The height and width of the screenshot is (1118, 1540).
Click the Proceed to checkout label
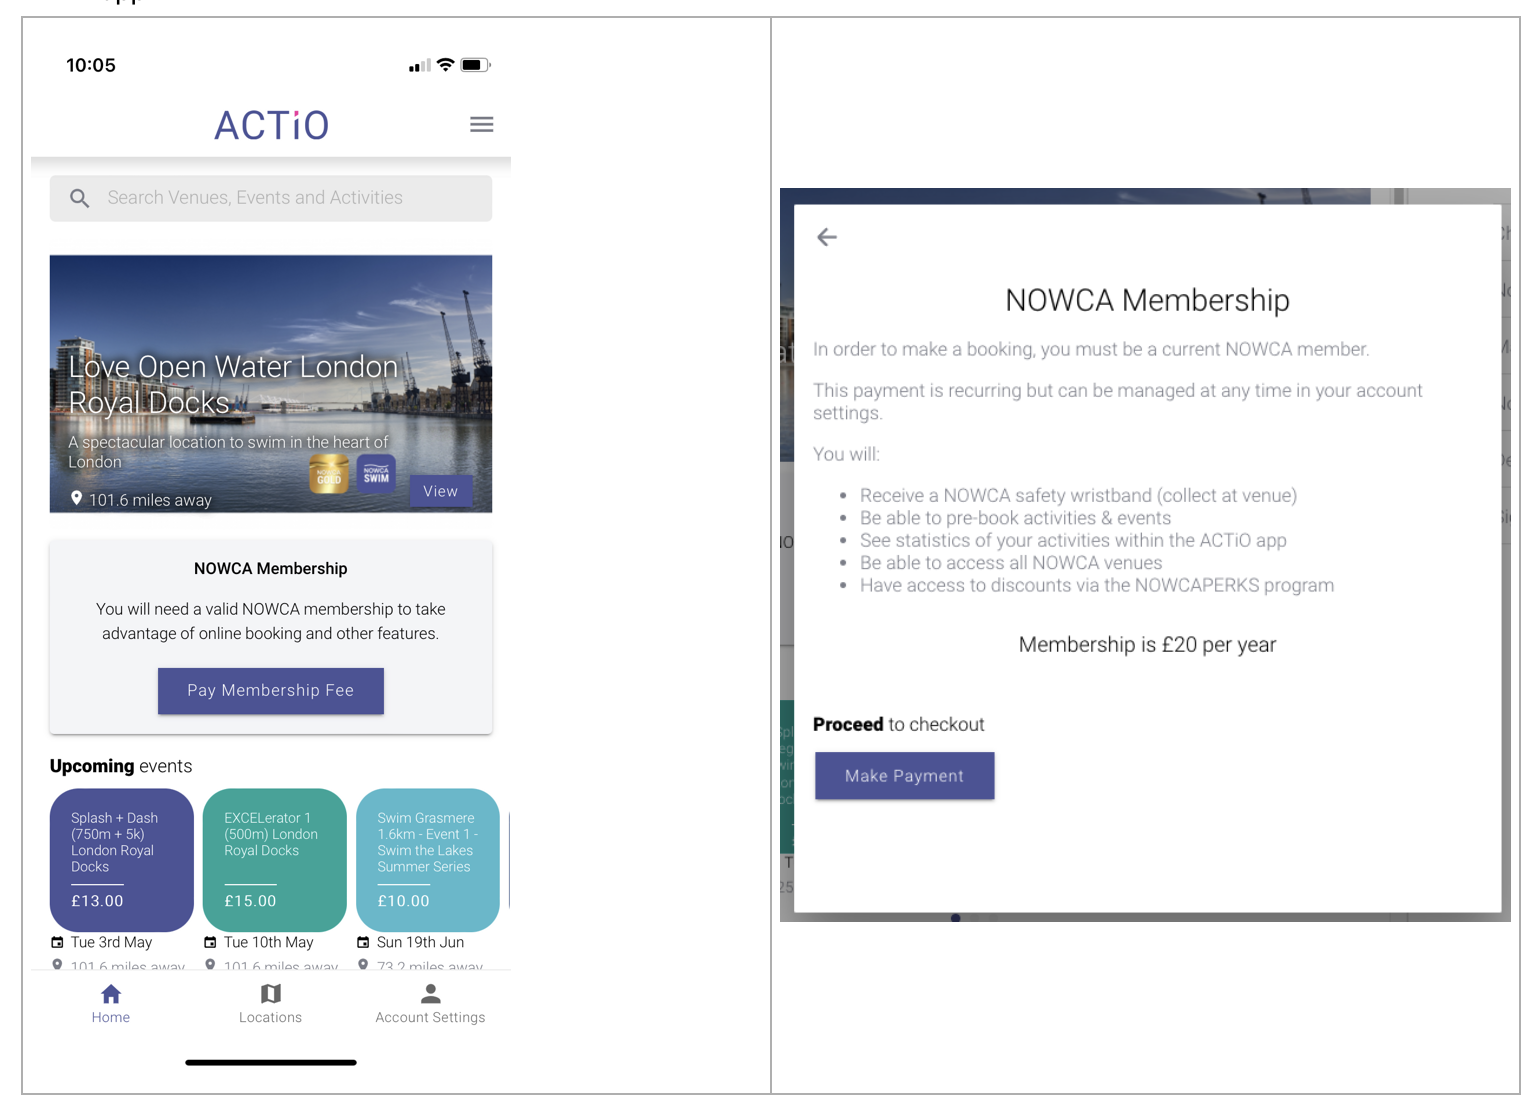pyautogui.click(x=899, y=724)
